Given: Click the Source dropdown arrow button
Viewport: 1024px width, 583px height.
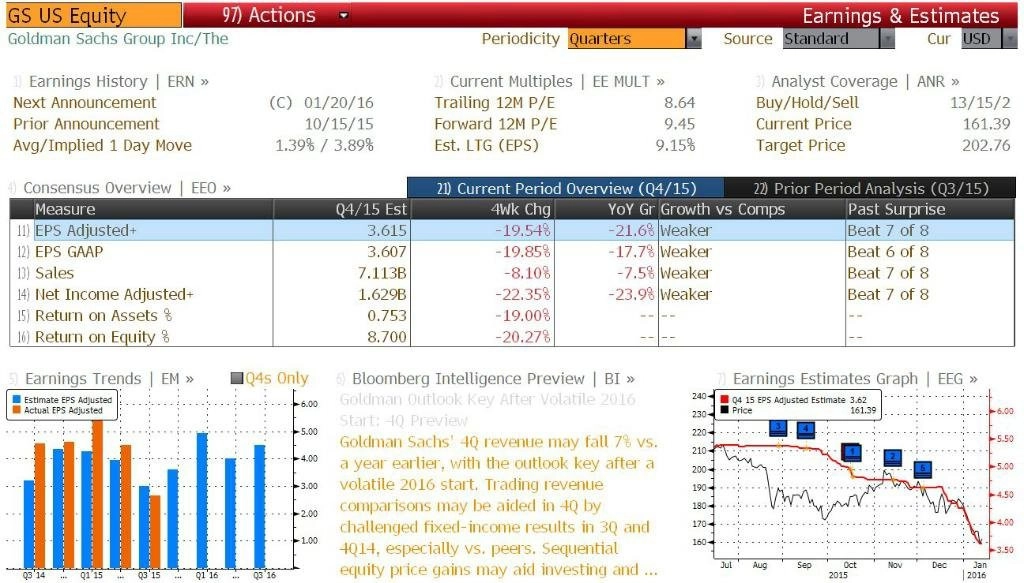Looking at the screenshot, I should [887, 39].
